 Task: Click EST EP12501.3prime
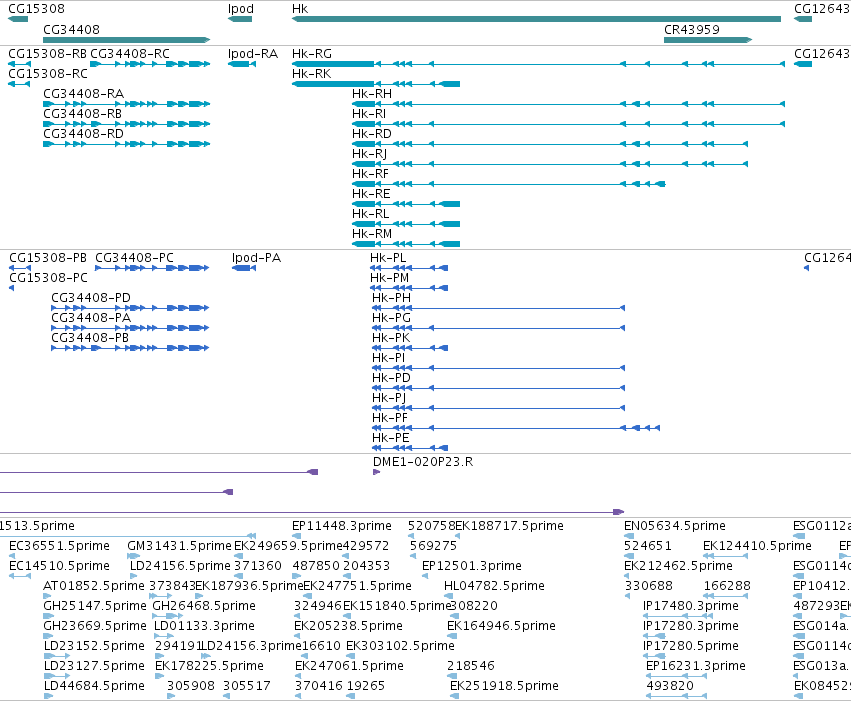coord(425,576)
